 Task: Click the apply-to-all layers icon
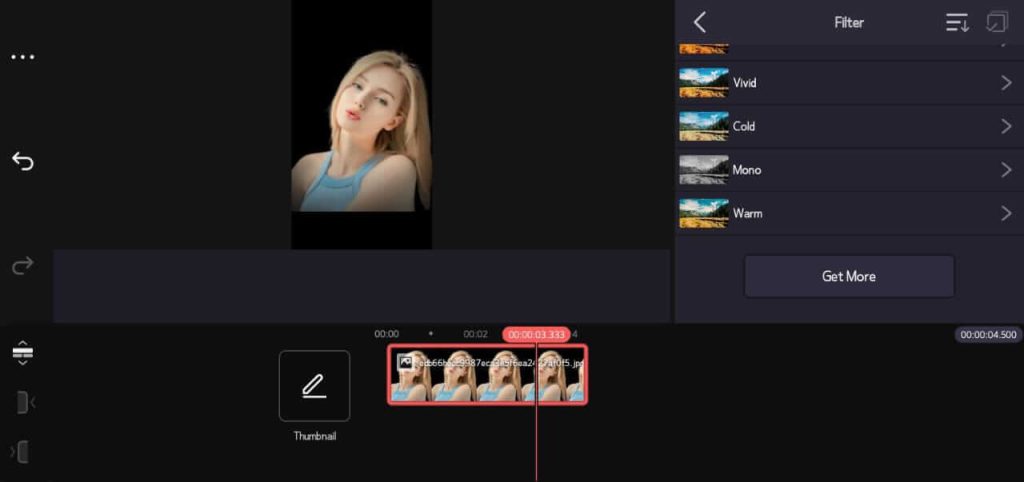point(997,22)
